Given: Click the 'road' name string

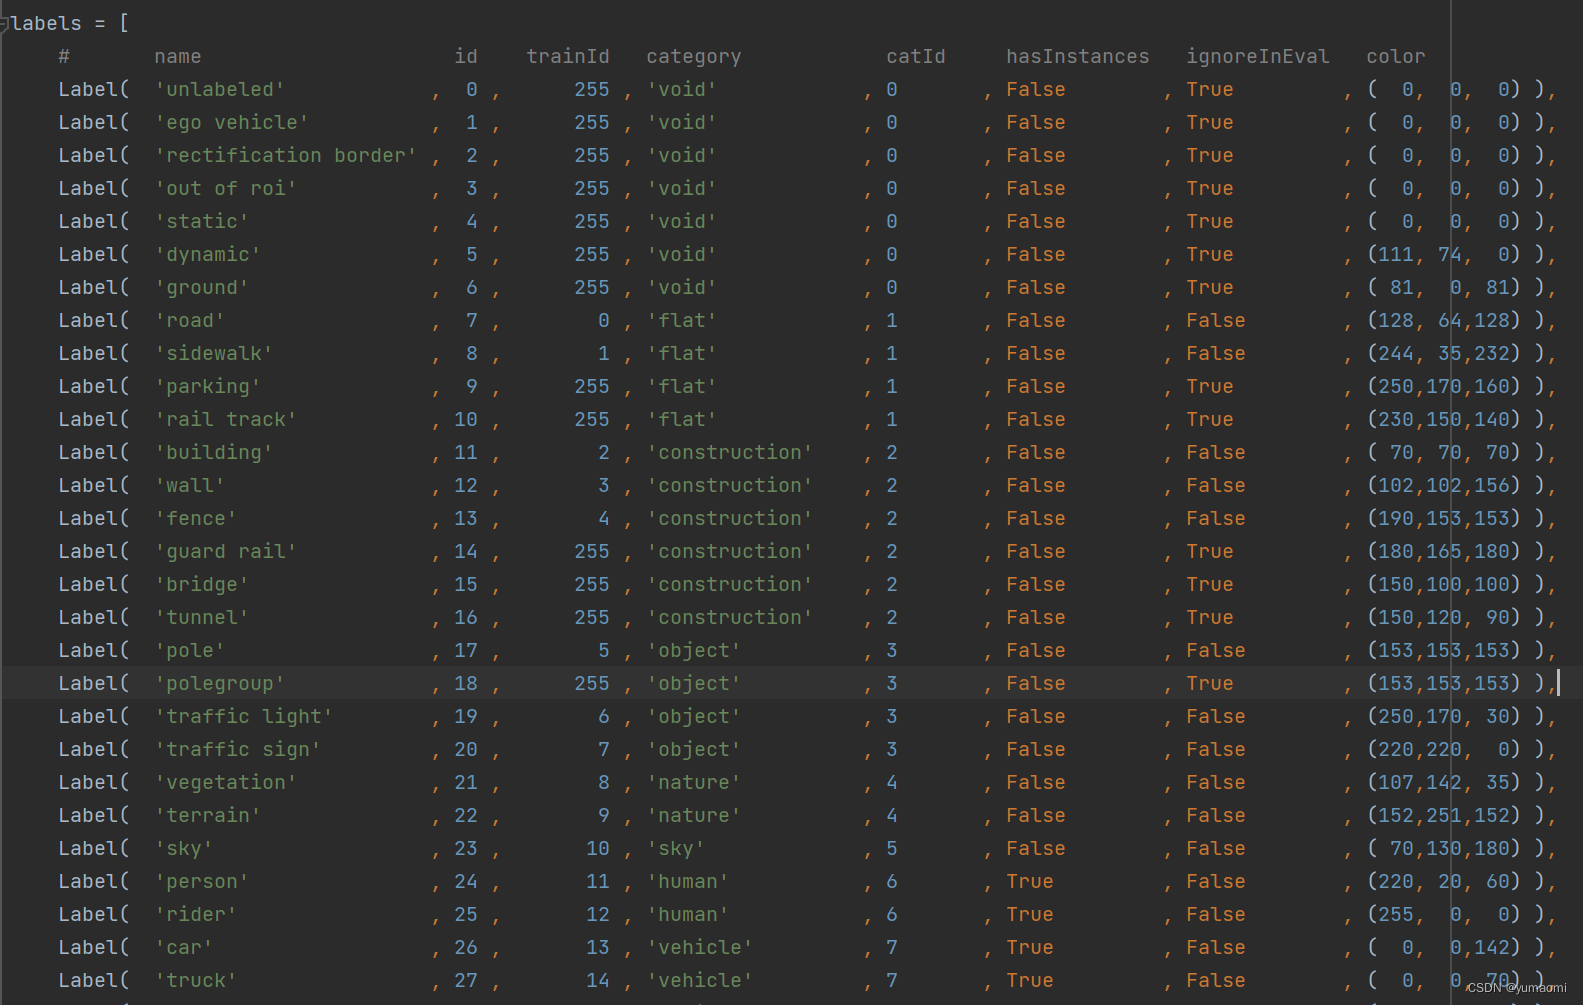Looking at the screenshot, I should [190, 321].
